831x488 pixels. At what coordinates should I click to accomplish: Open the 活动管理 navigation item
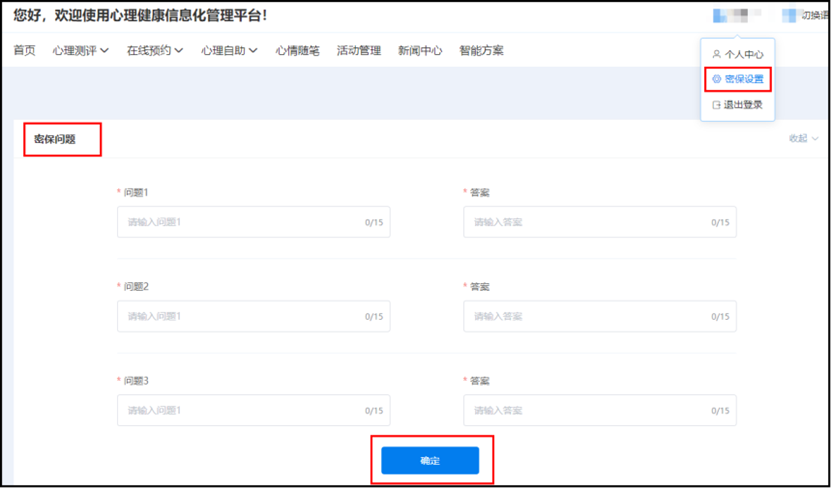[x=359, y=51]
